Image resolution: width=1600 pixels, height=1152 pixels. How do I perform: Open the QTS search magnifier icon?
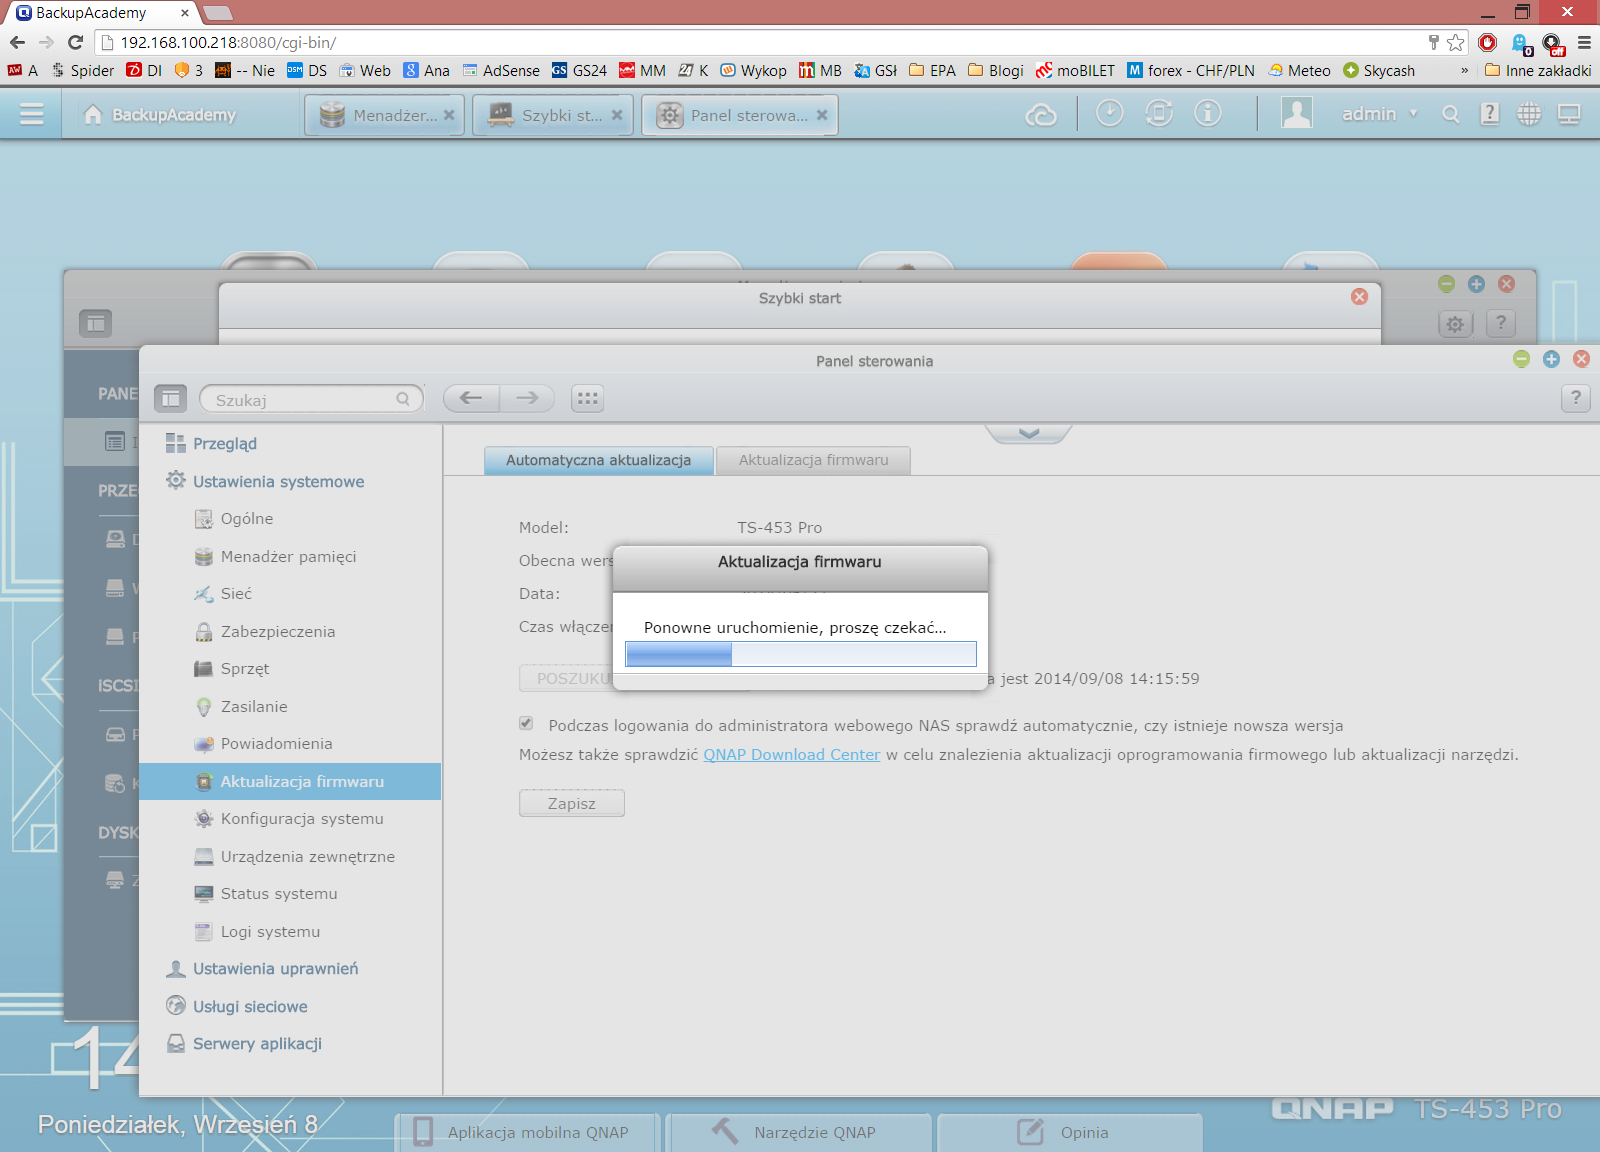[x=1450, y=114]
